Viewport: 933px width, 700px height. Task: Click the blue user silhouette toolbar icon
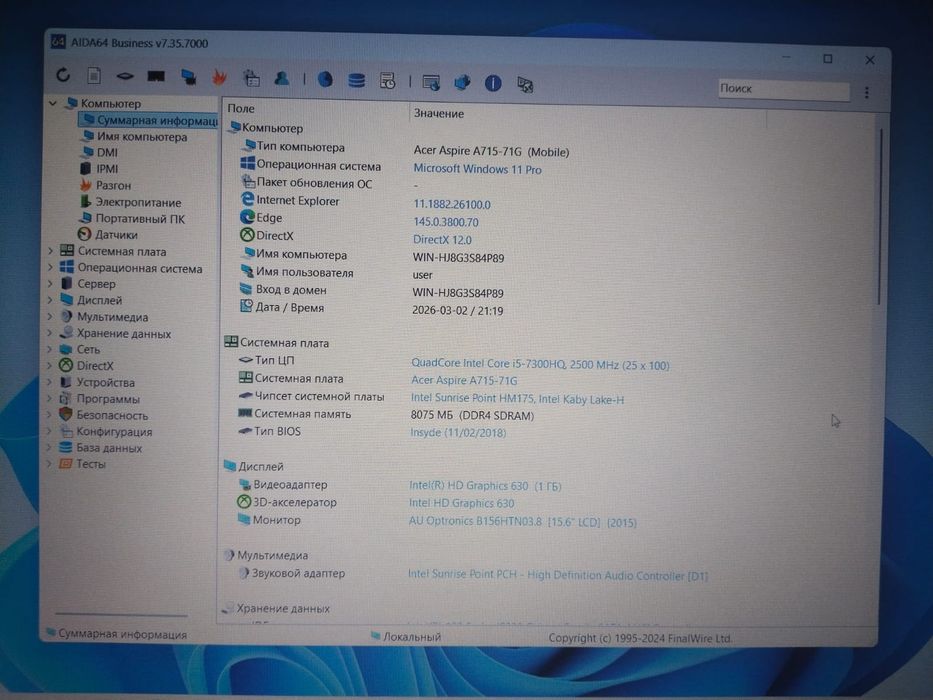click(x=282, y=78)
